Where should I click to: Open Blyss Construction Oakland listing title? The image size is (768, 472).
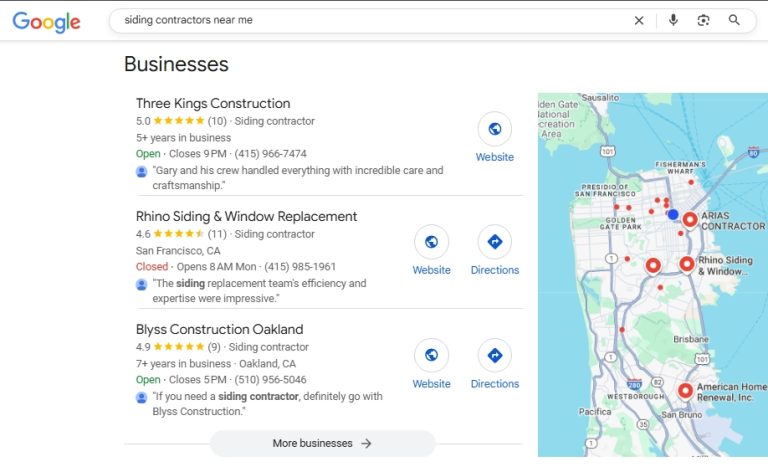219,330
